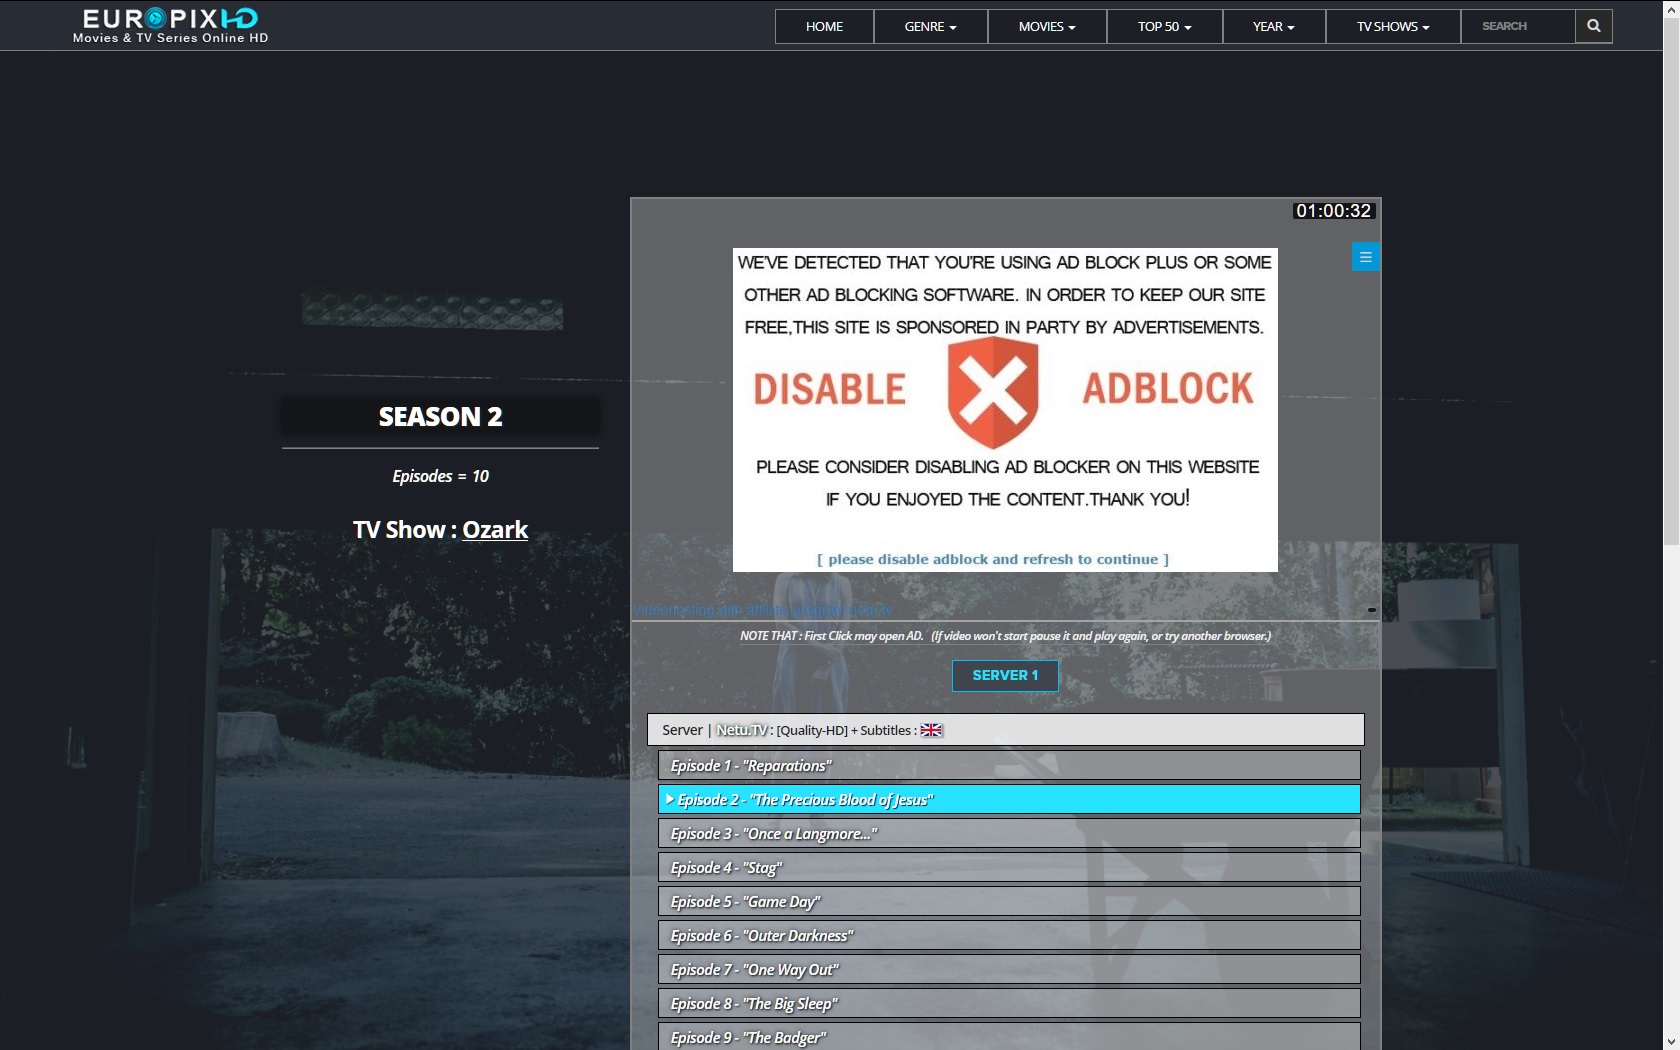This screenshot has height=1050, width=1680.
Task: Open the Ozark TV show link
Action: (x=494, y=529)
